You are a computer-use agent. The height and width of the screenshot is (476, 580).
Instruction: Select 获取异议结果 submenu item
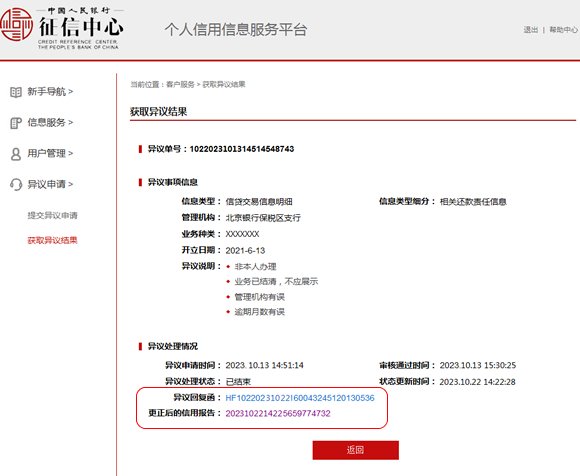[53, 240]
